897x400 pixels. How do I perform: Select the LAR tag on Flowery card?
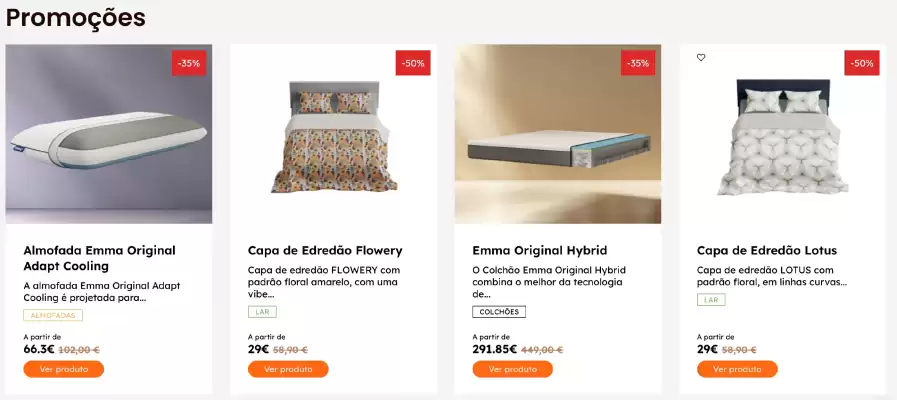tap(261, 312)
